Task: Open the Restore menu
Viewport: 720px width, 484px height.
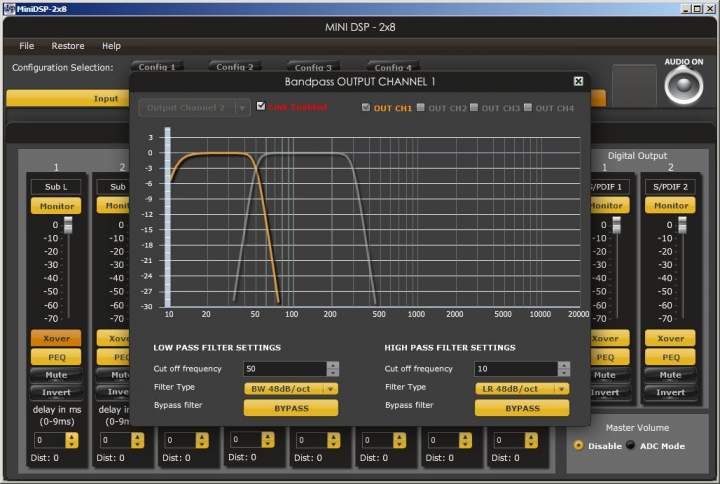Action: 68,46
